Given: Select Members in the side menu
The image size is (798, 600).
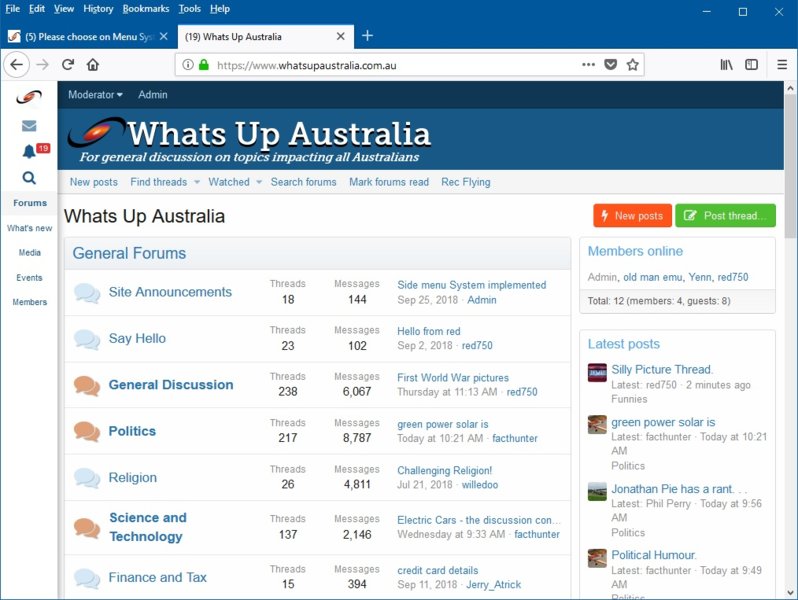Looking at the screenshot, I should click(x=30, y=302).
